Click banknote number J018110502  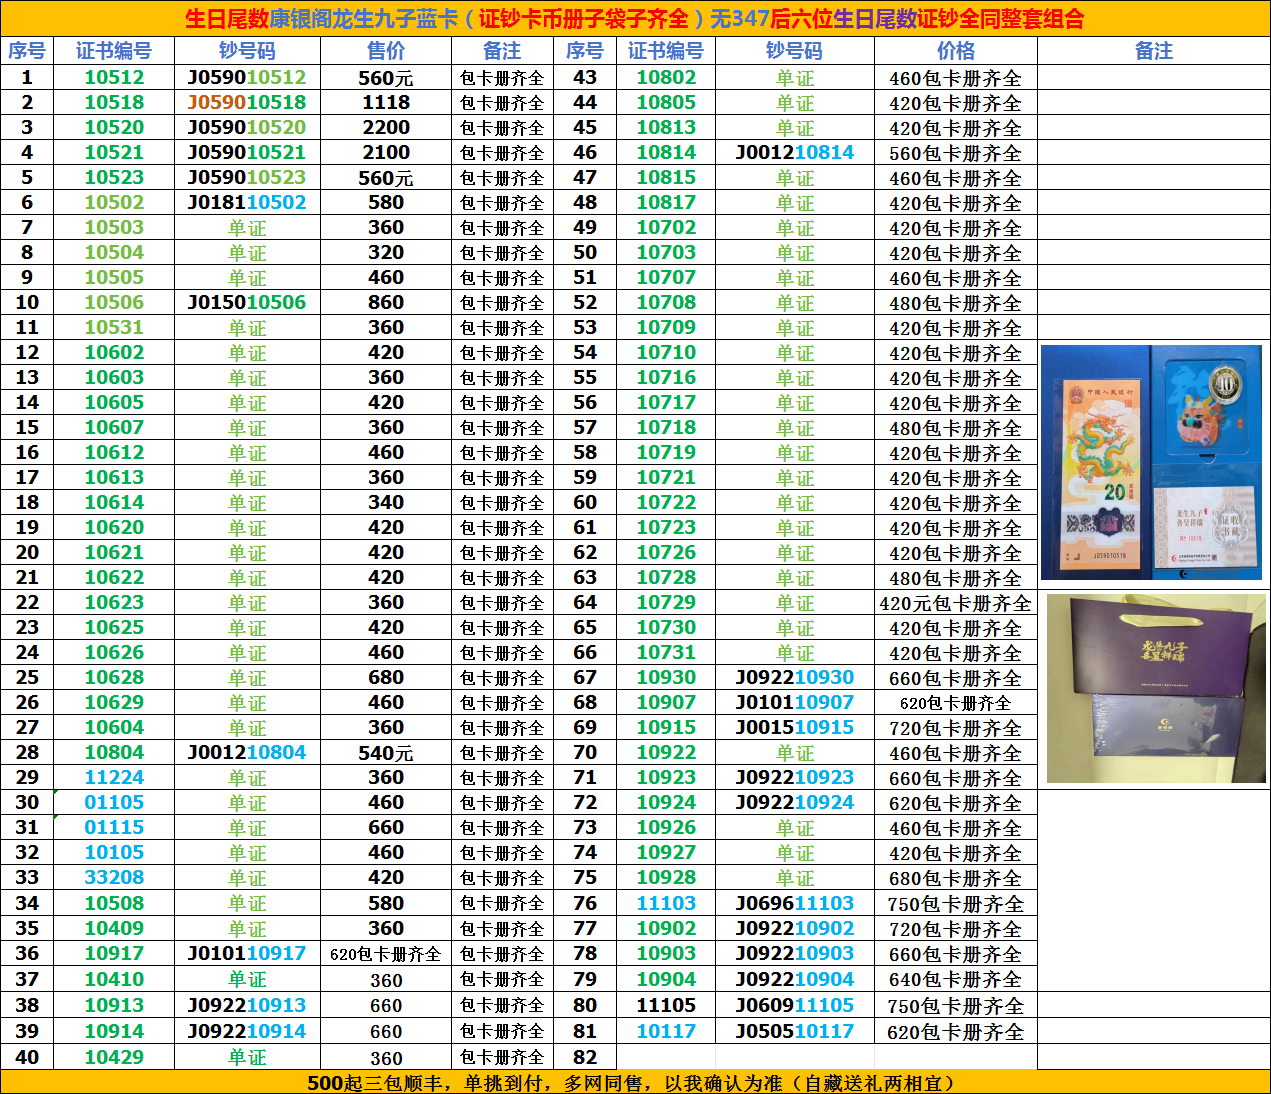tap(247, 202)
